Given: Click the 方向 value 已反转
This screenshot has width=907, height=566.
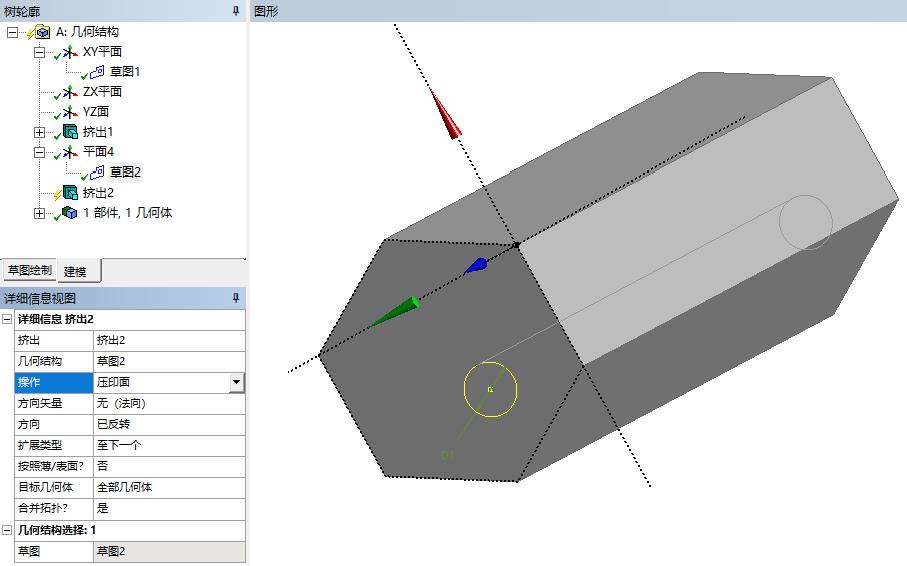Looking at the screenshot, I should point(168,424).
